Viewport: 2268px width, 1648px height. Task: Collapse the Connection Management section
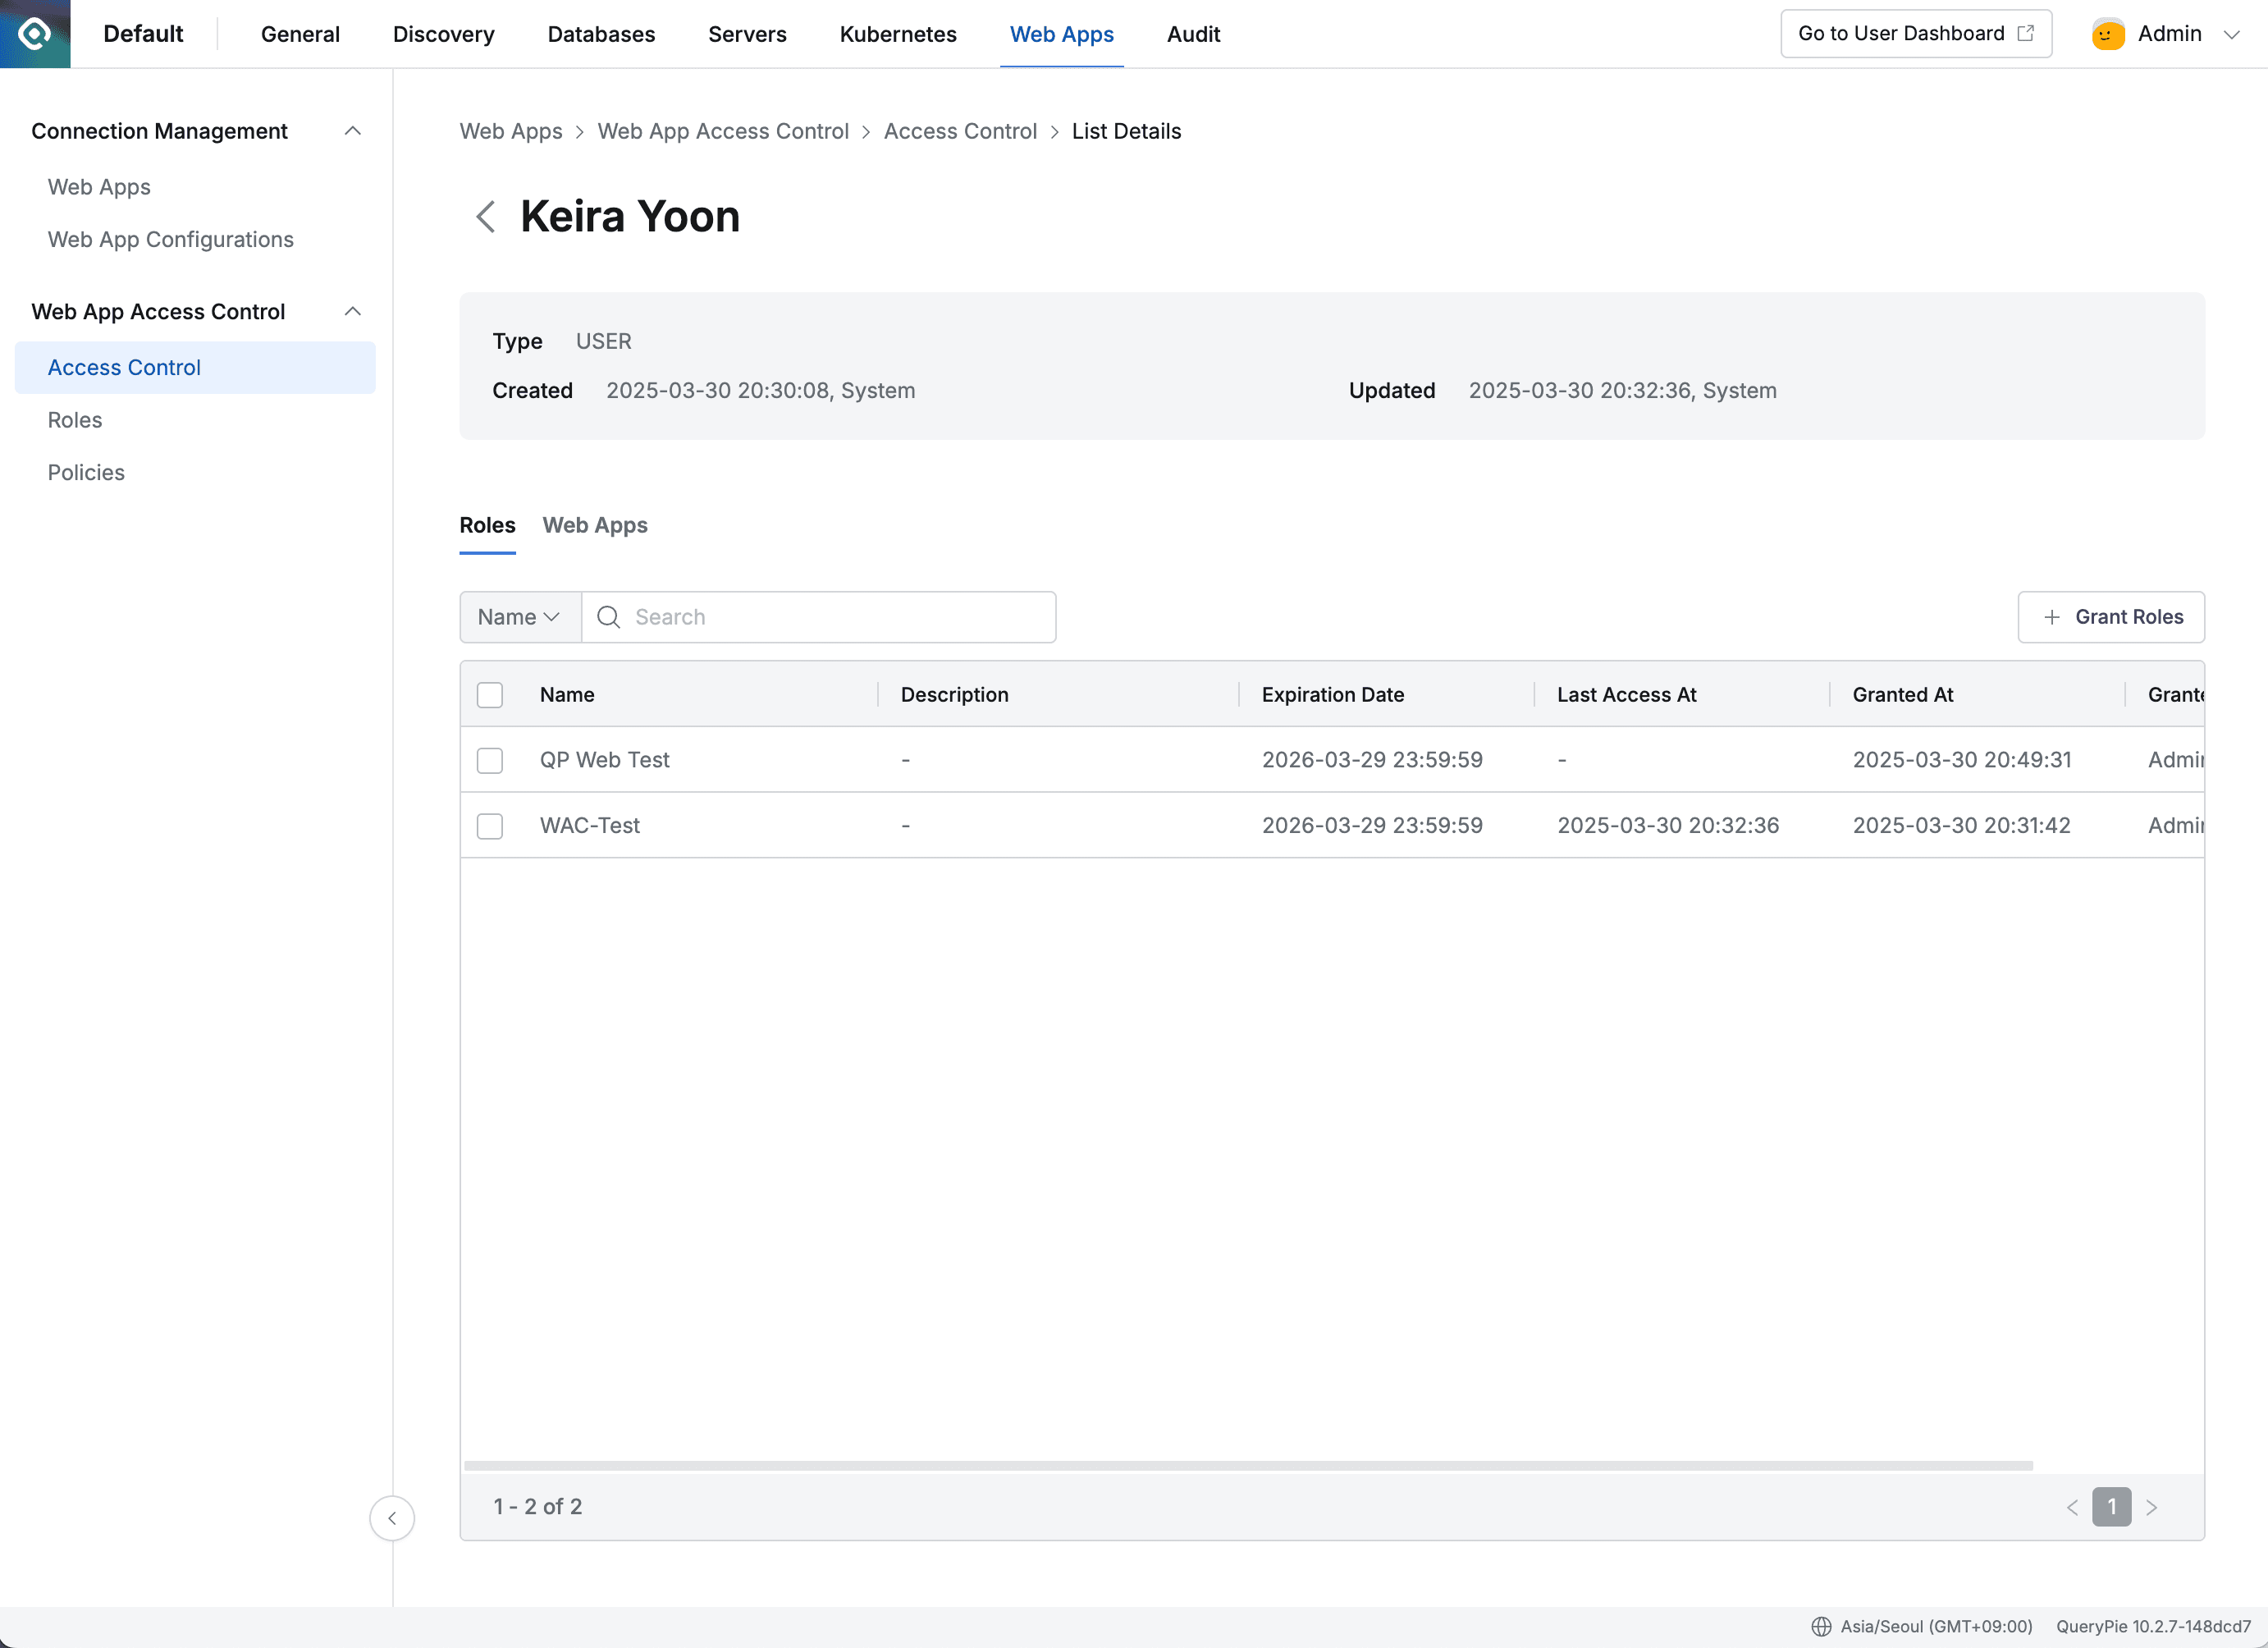[352, 130]
